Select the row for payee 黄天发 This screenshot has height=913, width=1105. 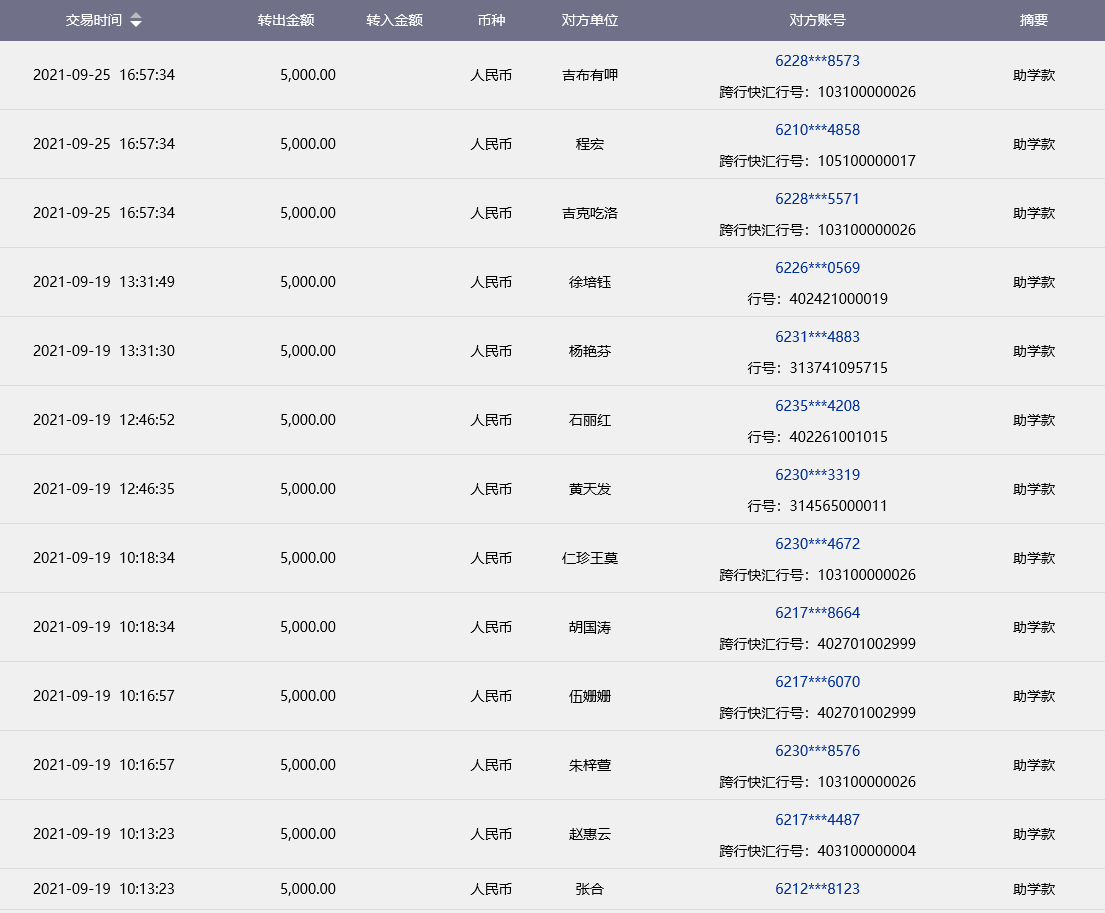point(589,489)
